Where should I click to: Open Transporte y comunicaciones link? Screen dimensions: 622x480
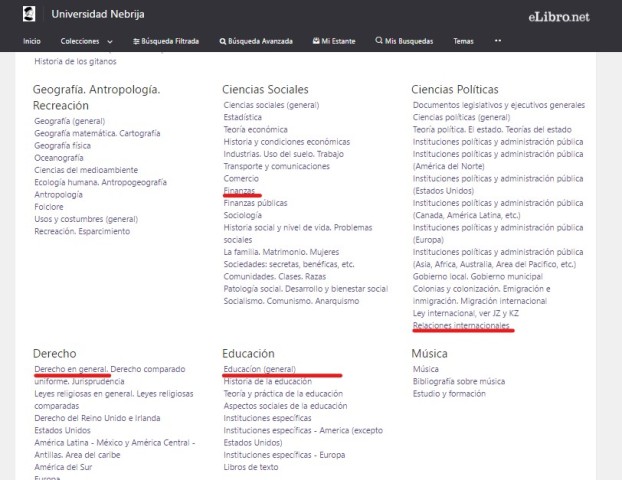tap(276, 167)
